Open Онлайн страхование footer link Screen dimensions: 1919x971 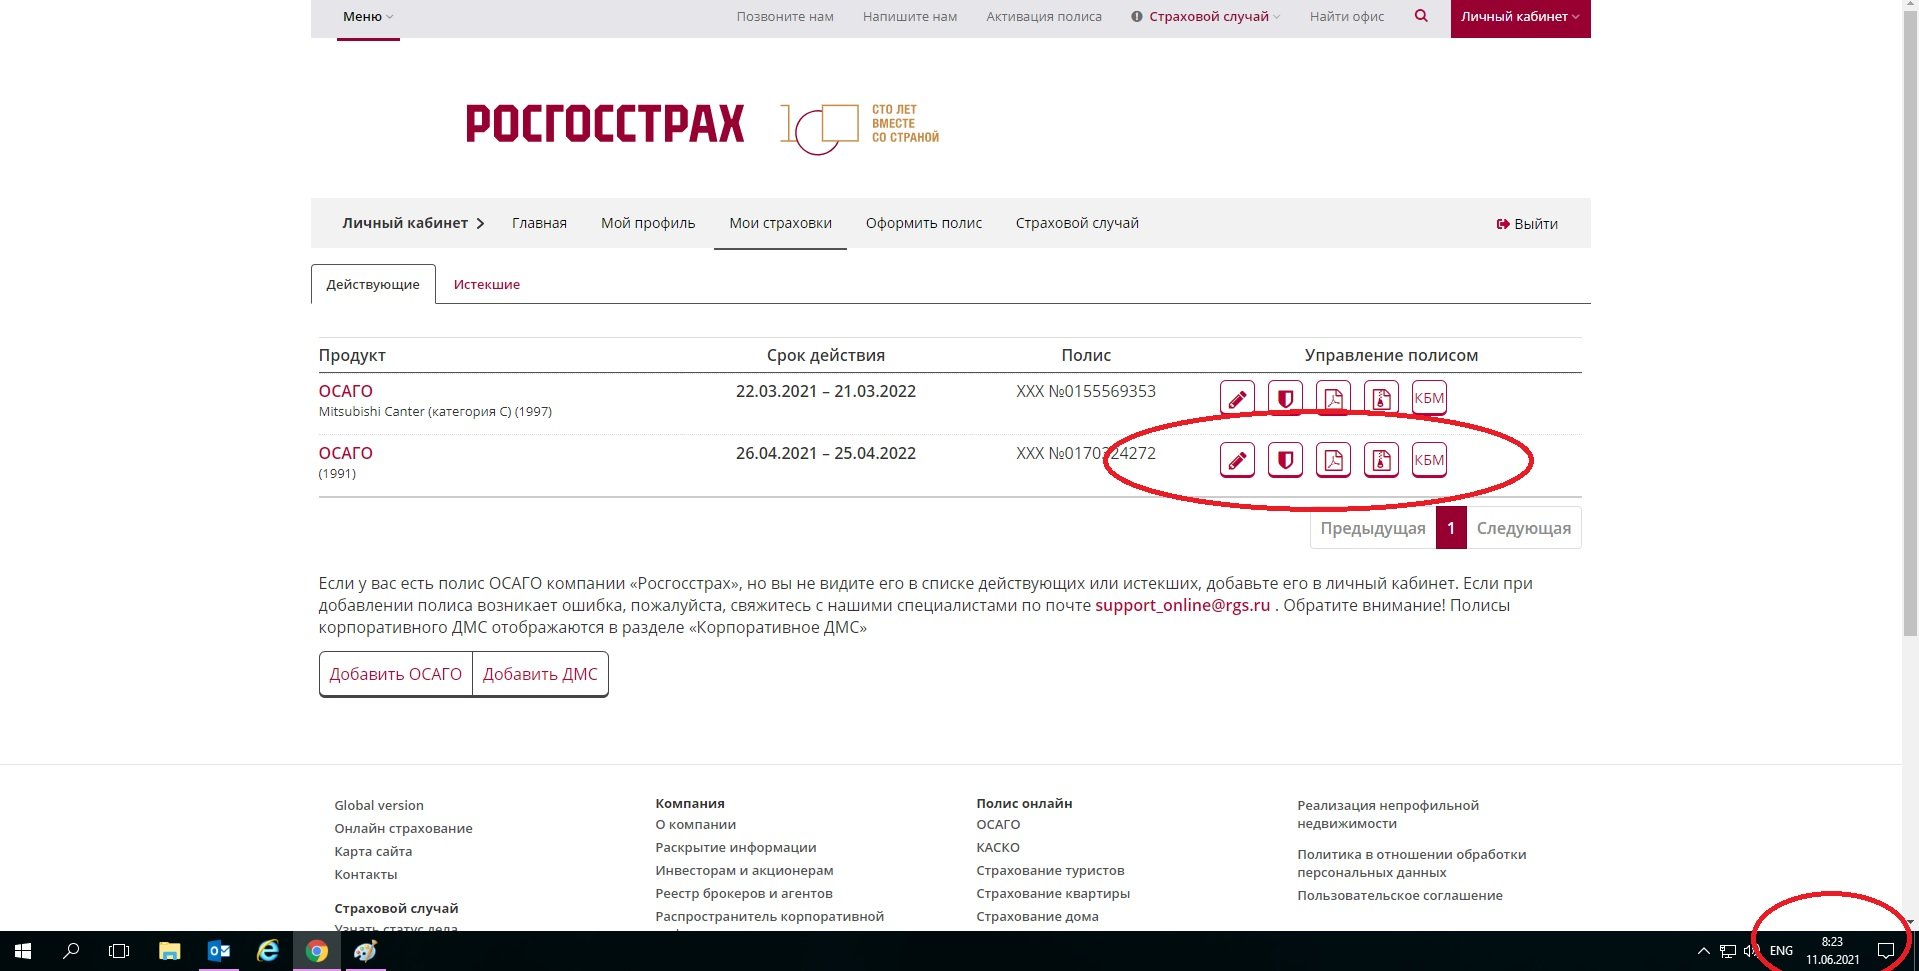pos(403,828)
